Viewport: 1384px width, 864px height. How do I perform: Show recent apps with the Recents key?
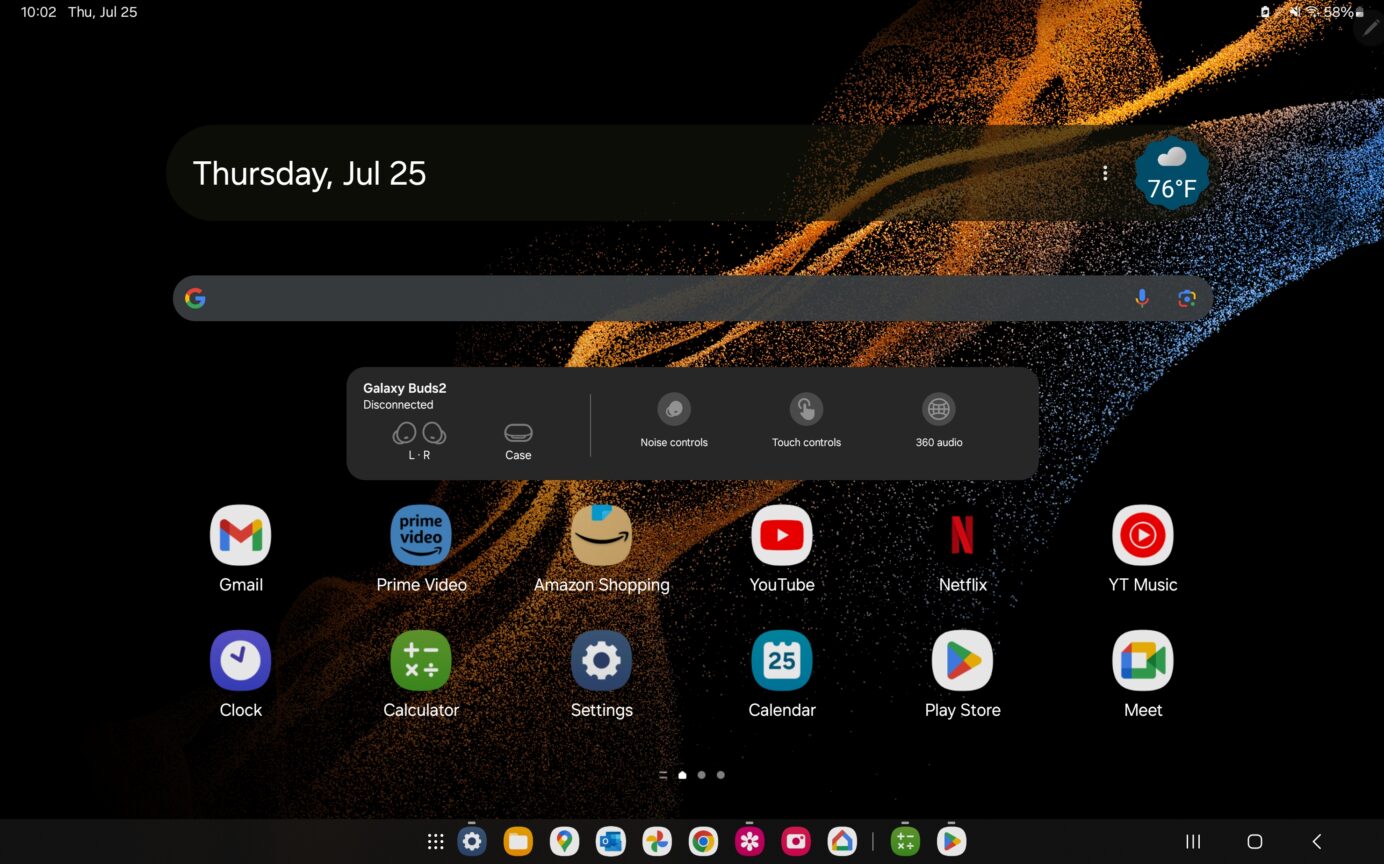click(1192, 841)
